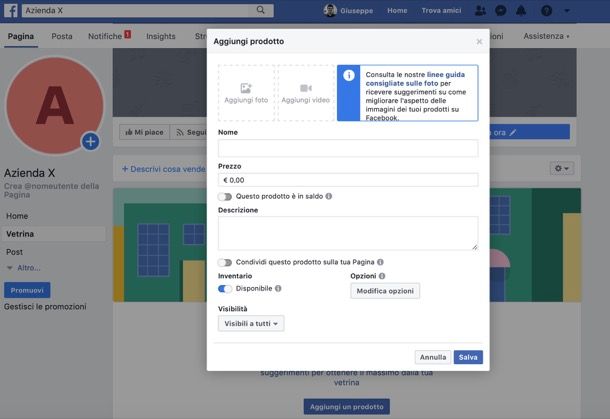Click info icon next to Disponibile
This screenshot has height=419, width=610.
(278, 288)
